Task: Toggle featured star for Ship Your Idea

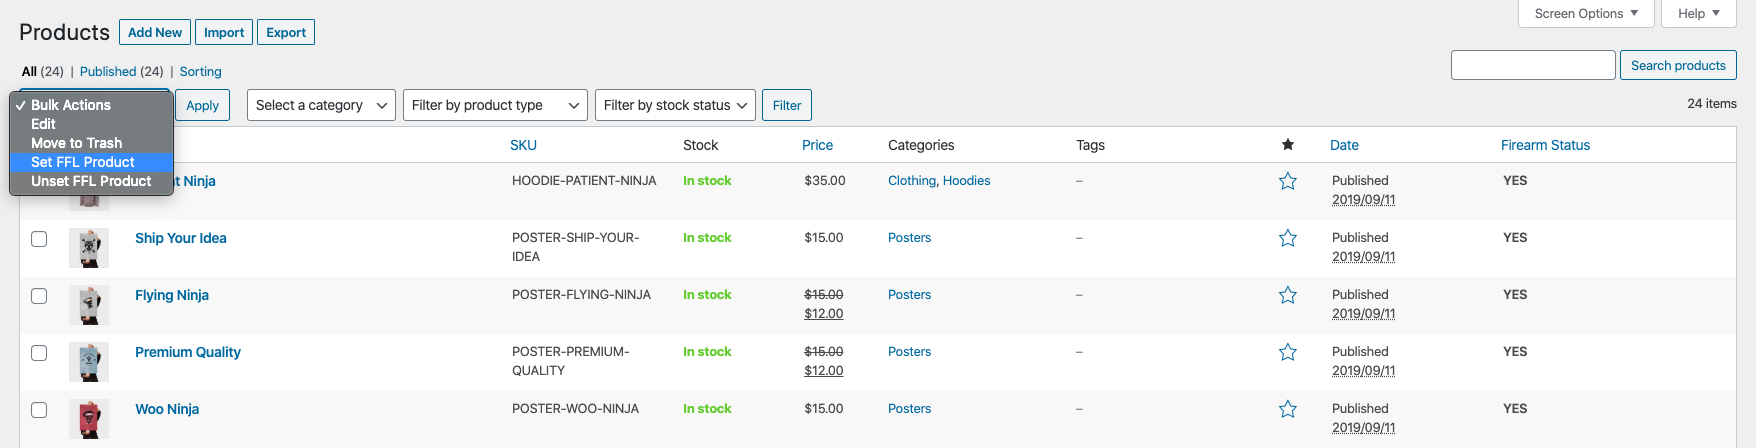Action: click(x=1288, y=238)
